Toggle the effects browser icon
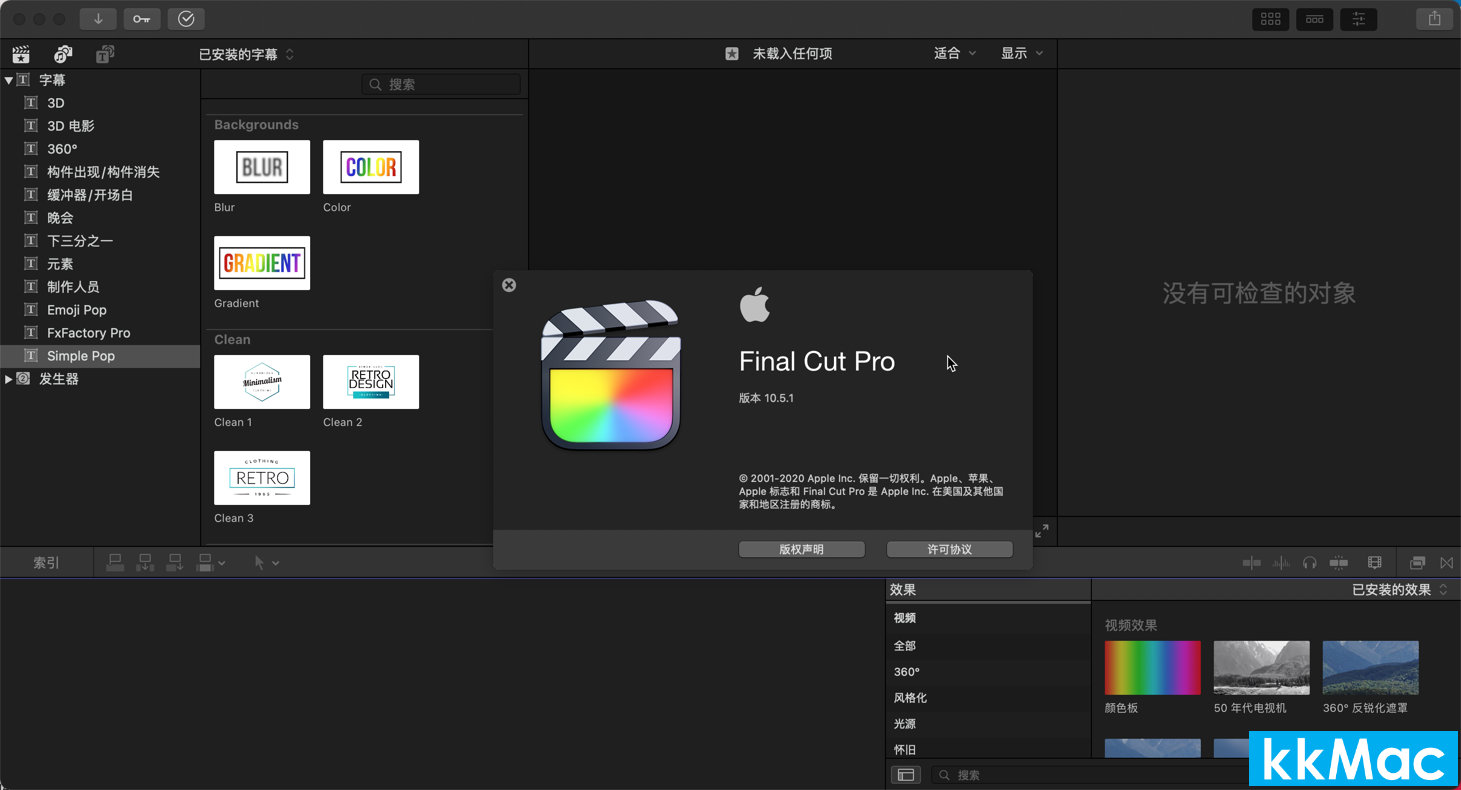This screenshot has width=1461, height=790. coord(1417,563)
